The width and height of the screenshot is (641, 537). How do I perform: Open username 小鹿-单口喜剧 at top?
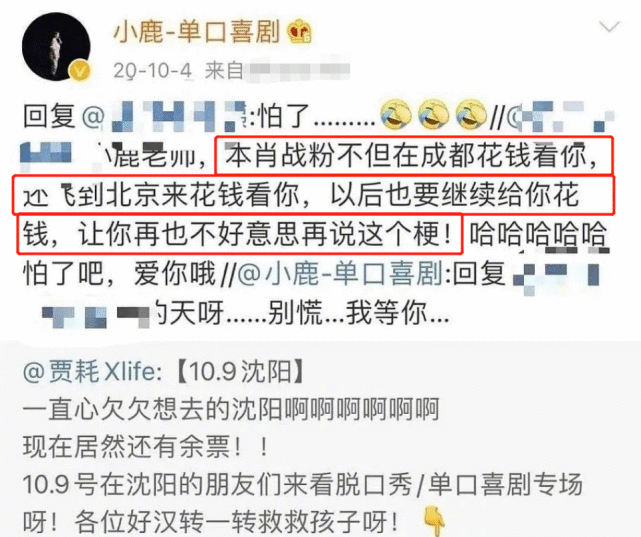(x=197, y=32)
